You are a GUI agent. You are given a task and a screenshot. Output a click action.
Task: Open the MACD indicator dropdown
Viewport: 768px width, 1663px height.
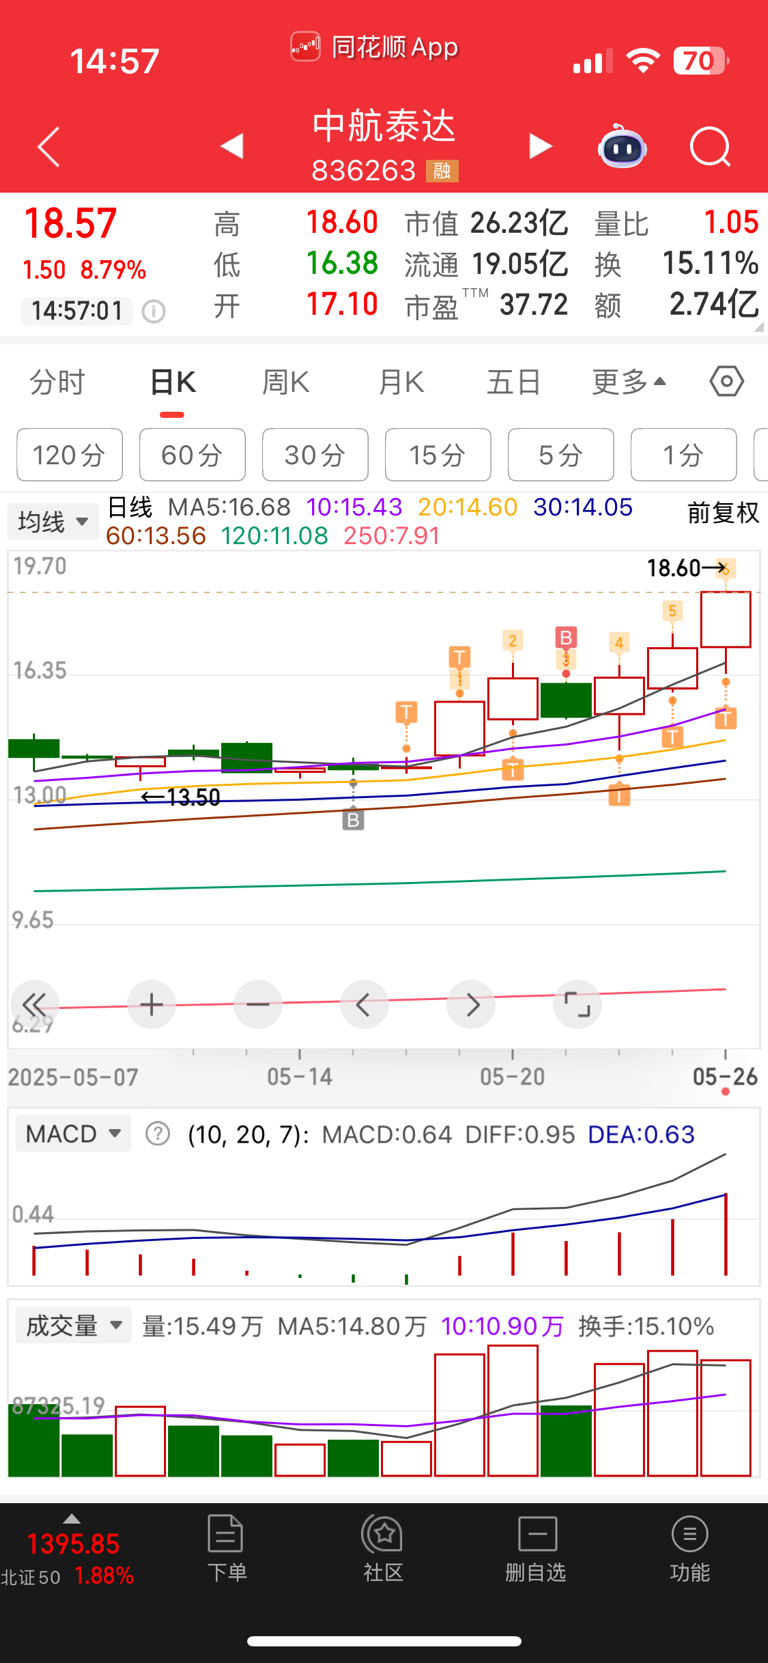pyautogui.click(x=73, y=1134)
